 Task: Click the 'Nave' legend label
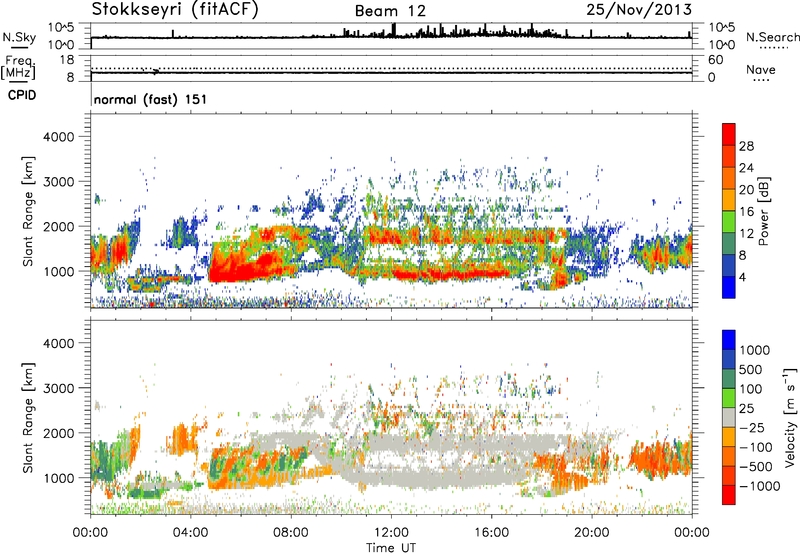click(x=761, y=70)
